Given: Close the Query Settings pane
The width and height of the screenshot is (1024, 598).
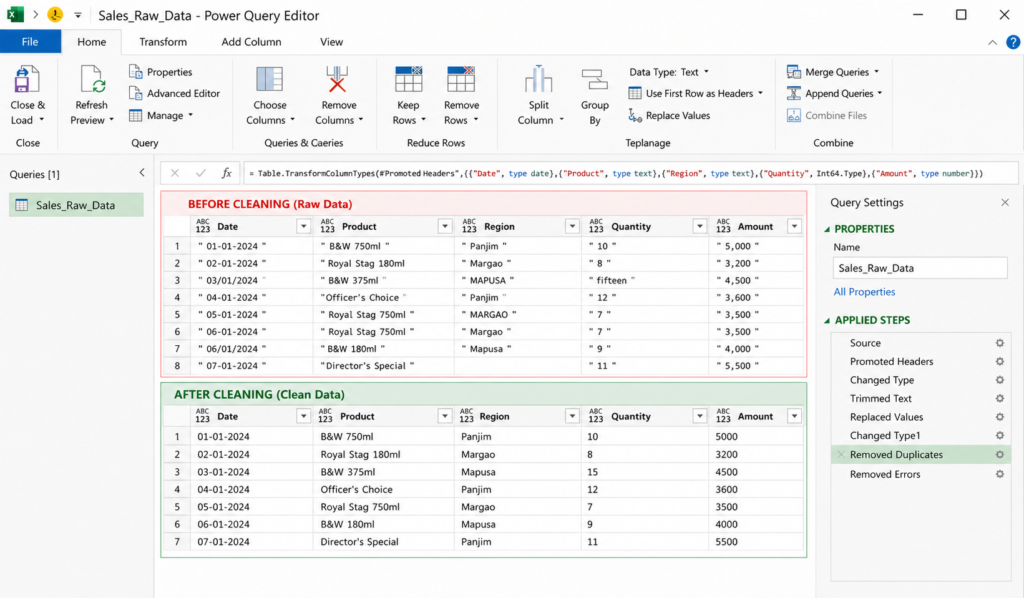Looking at the screenshot, I should pos(1005,202).
